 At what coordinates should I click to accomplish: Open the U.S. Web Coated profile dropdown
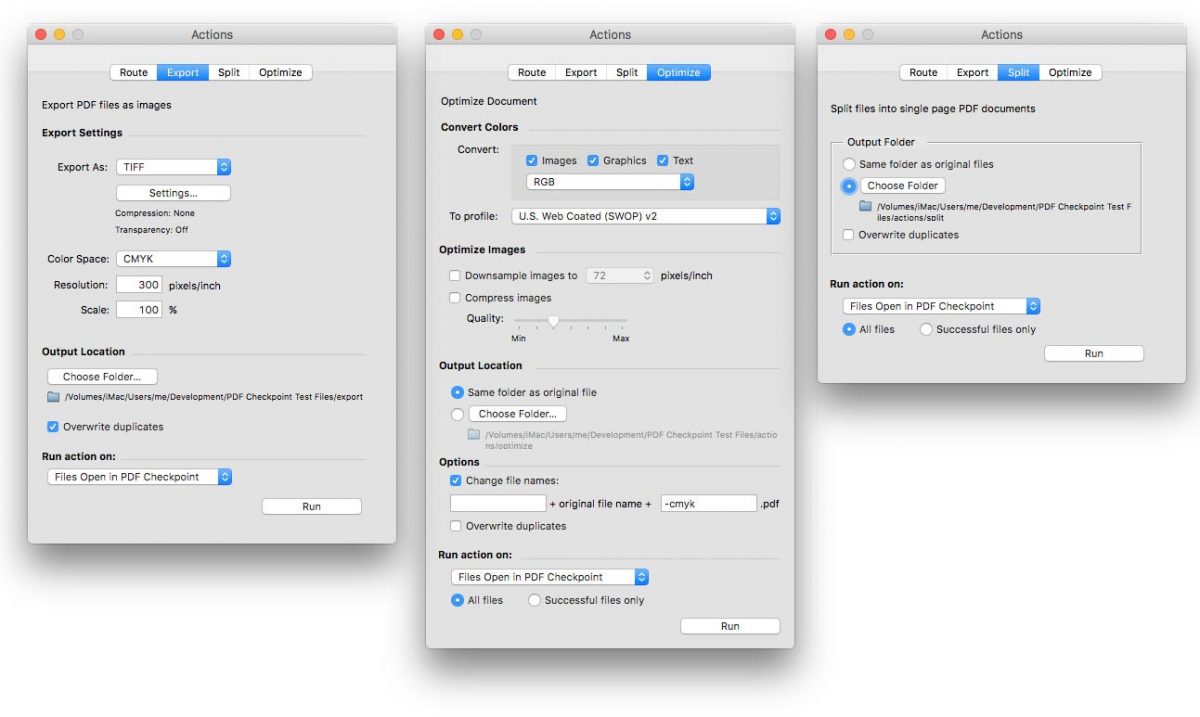coord(646,216)
